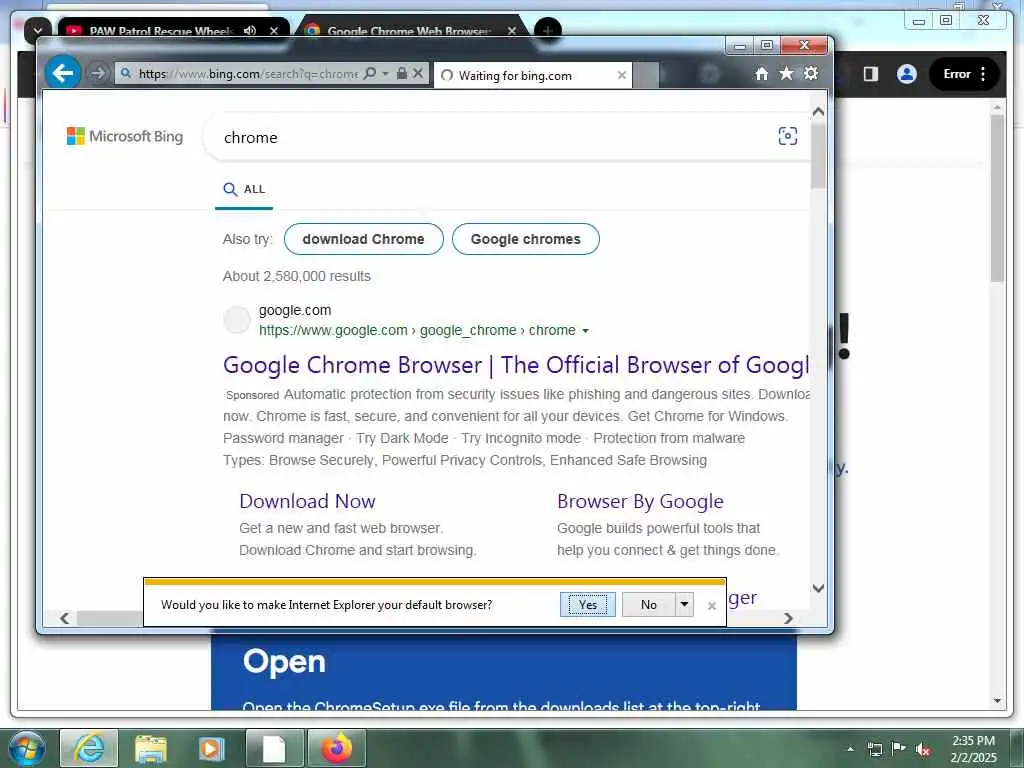Click the IE vertical scrollbar down arrow

click(x=818, y=588)
